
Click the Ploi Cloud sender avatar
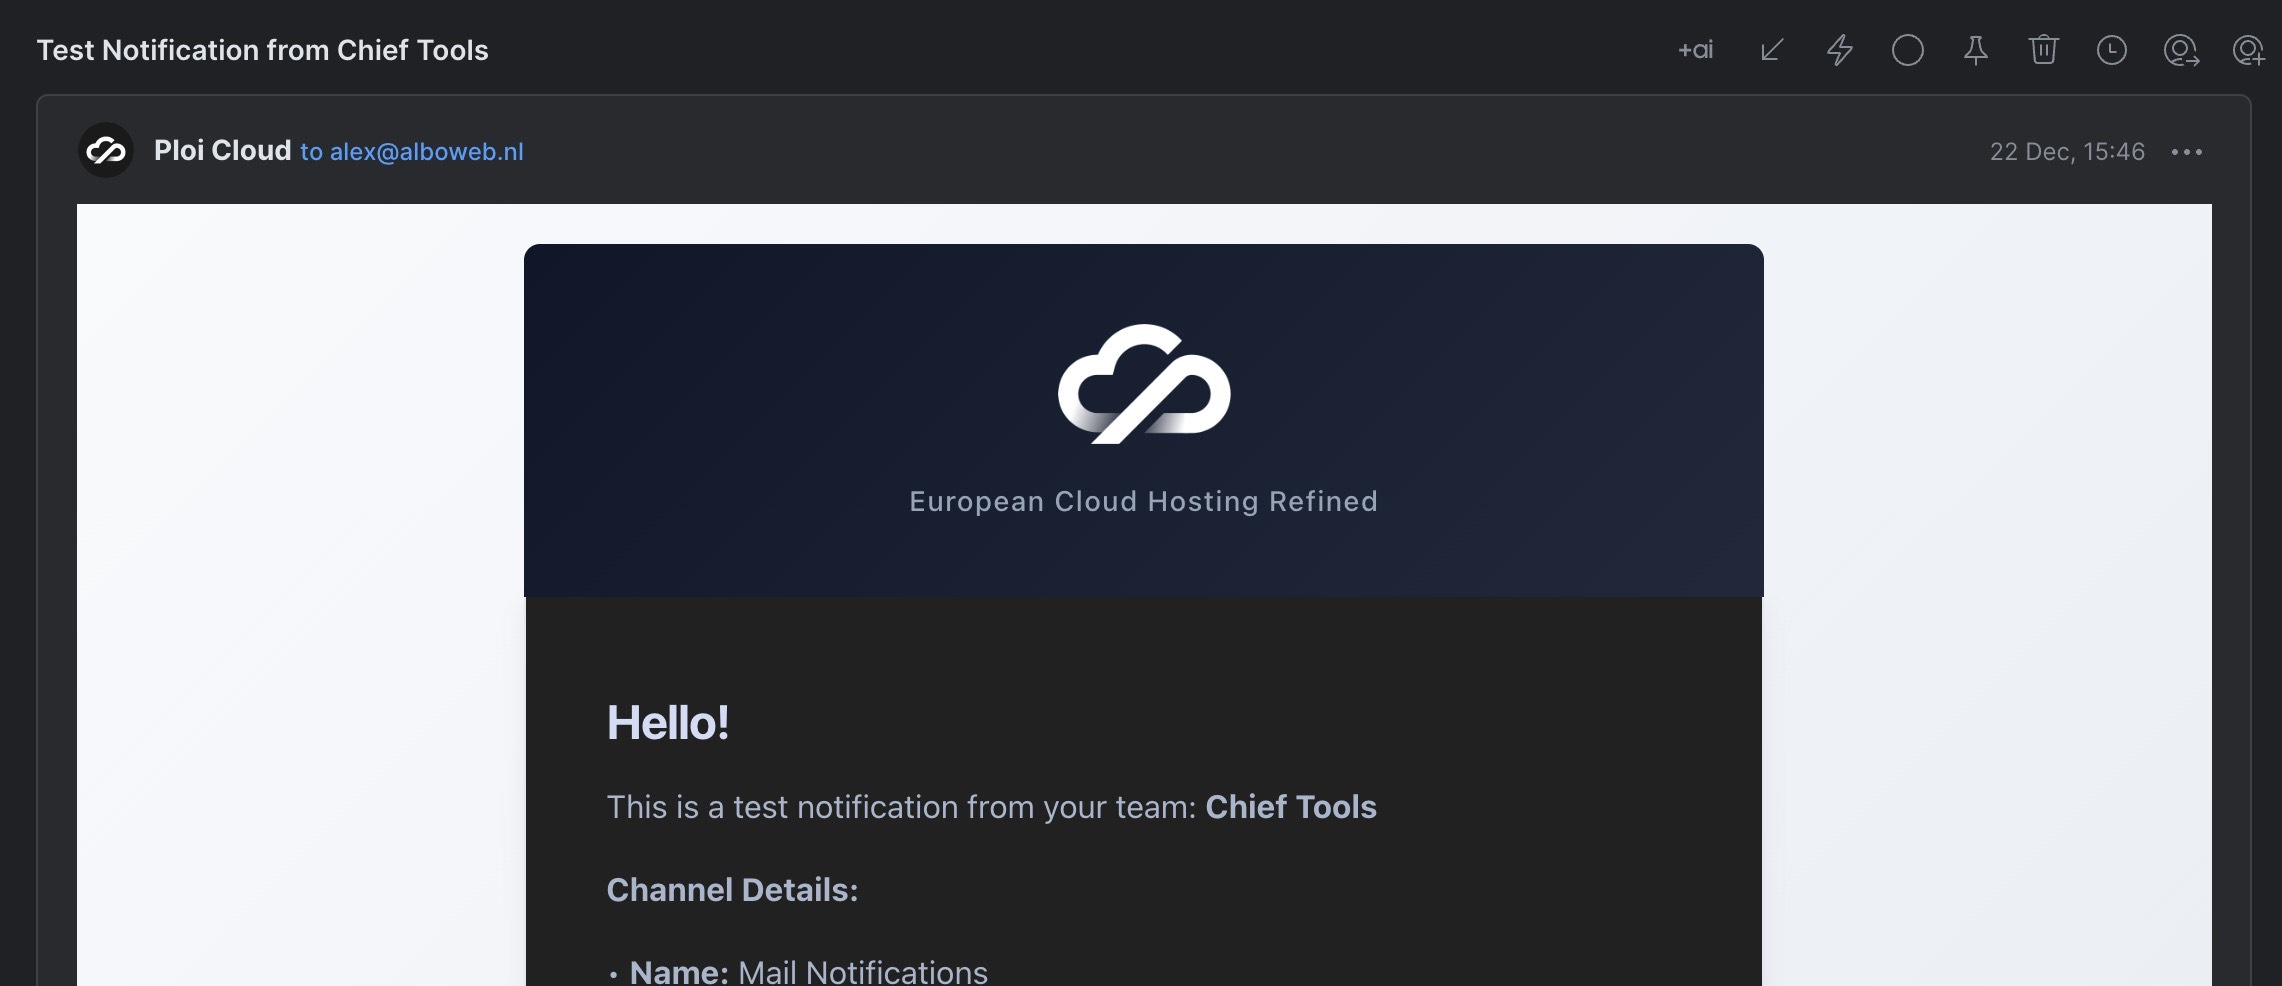pos(106,151)
